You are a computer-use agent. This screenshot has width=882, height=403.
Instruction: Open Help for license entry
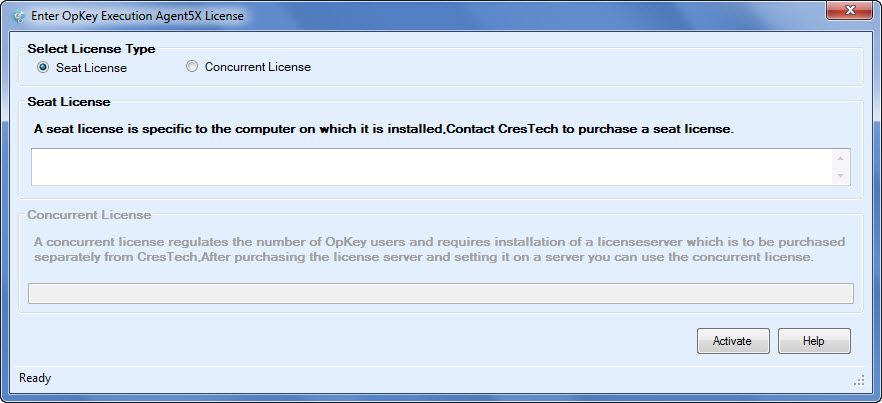tap(814, 341)
